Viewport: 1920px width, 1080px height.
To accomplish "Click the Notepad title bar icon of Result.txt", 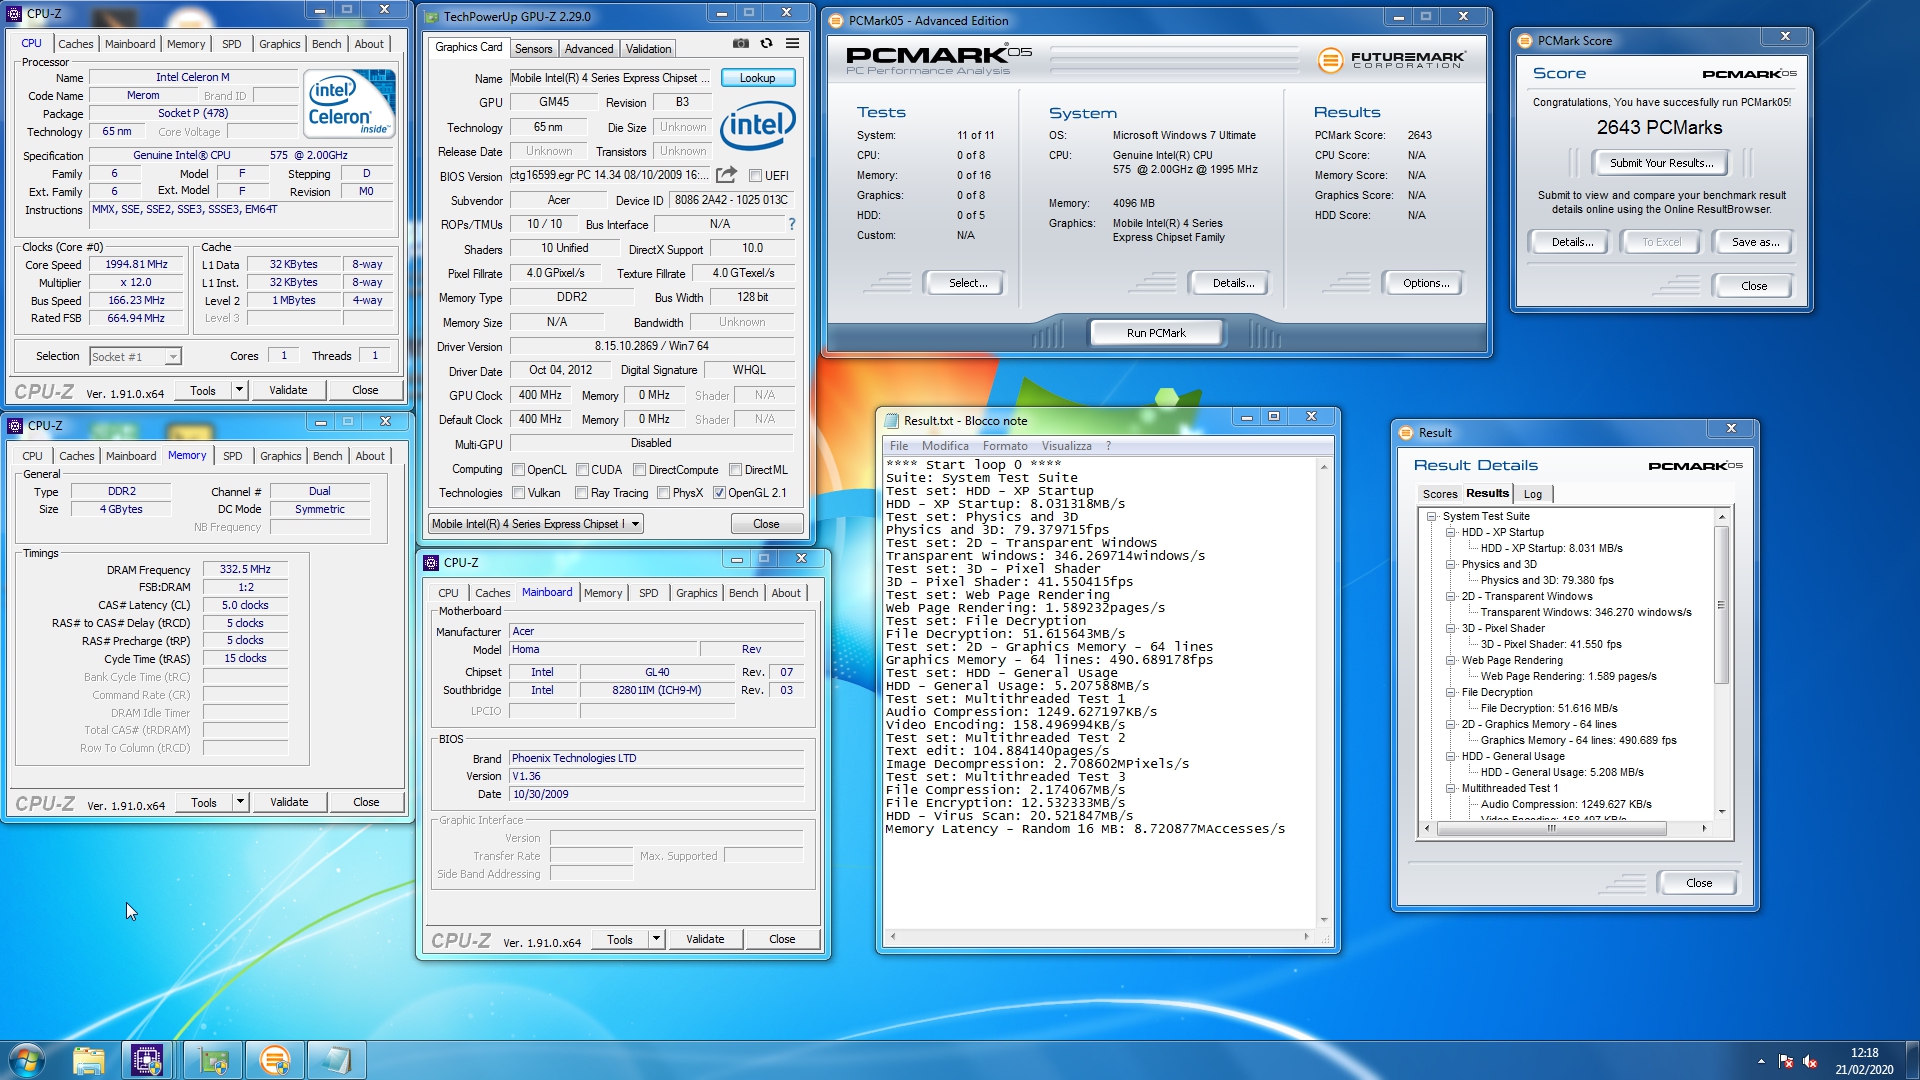I will click(891, 421).
